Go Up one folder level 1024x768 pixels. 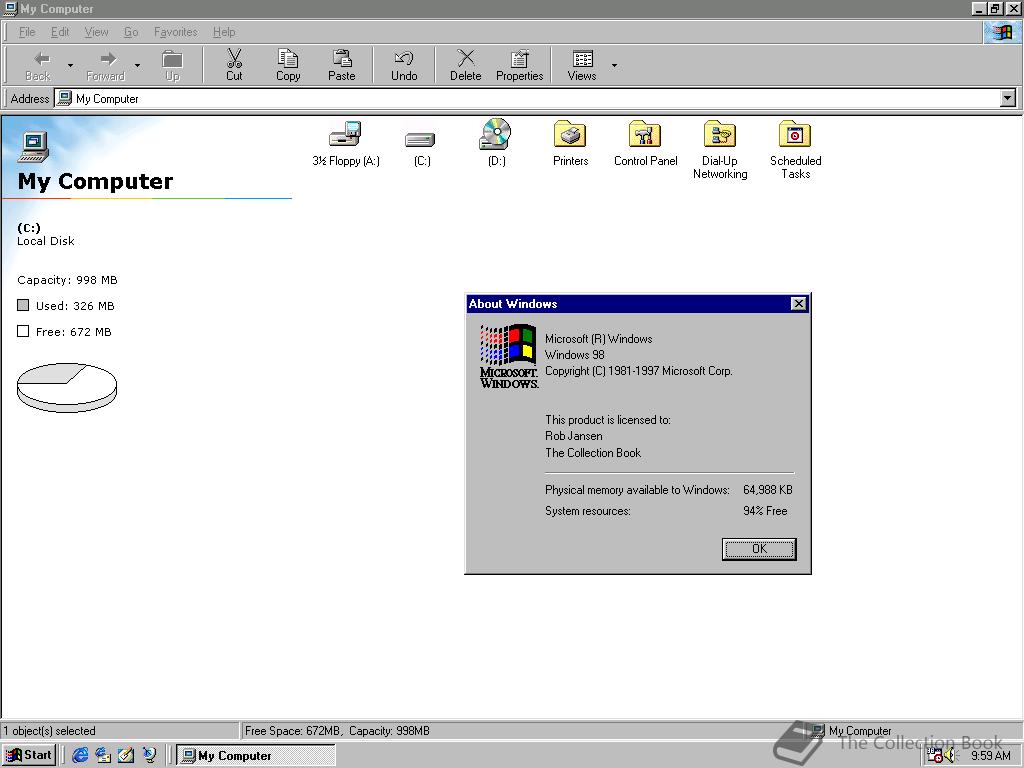pyautogui.click(x=172, y=65)
